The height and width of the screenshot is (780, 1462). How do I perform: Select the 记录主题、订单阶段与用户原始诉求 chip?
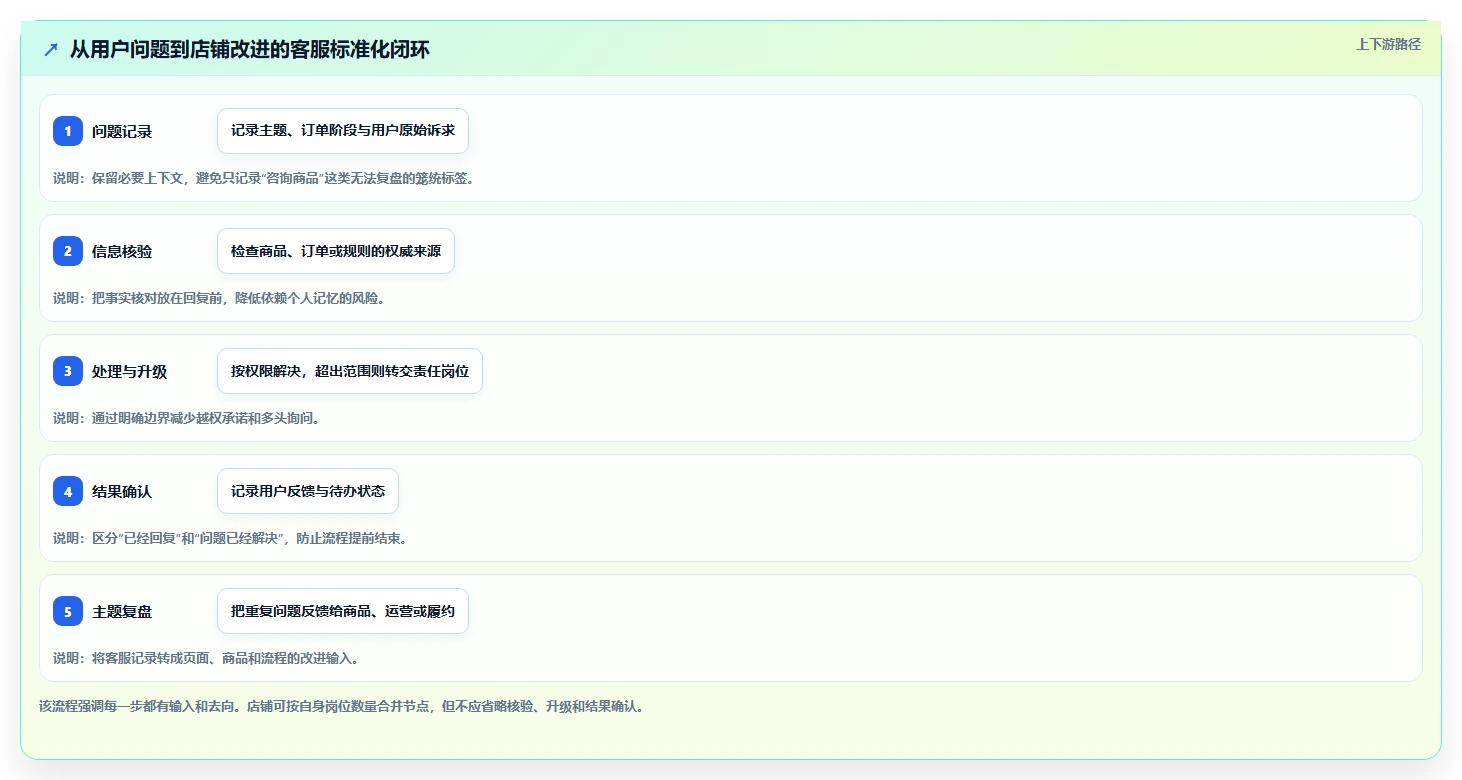(343, 131)
